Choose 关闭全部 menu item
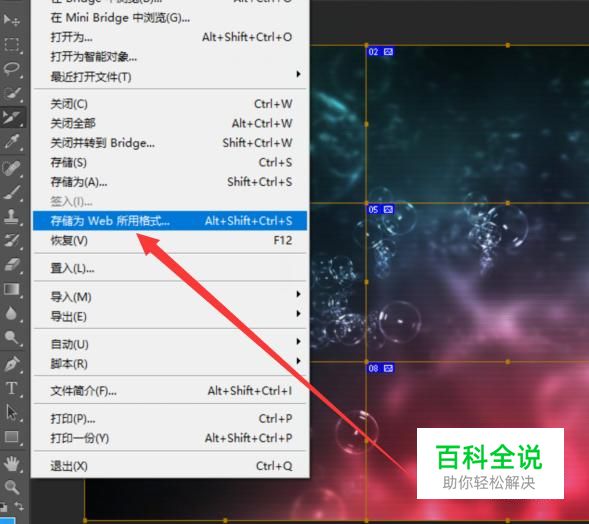 (x=170, y=123)
